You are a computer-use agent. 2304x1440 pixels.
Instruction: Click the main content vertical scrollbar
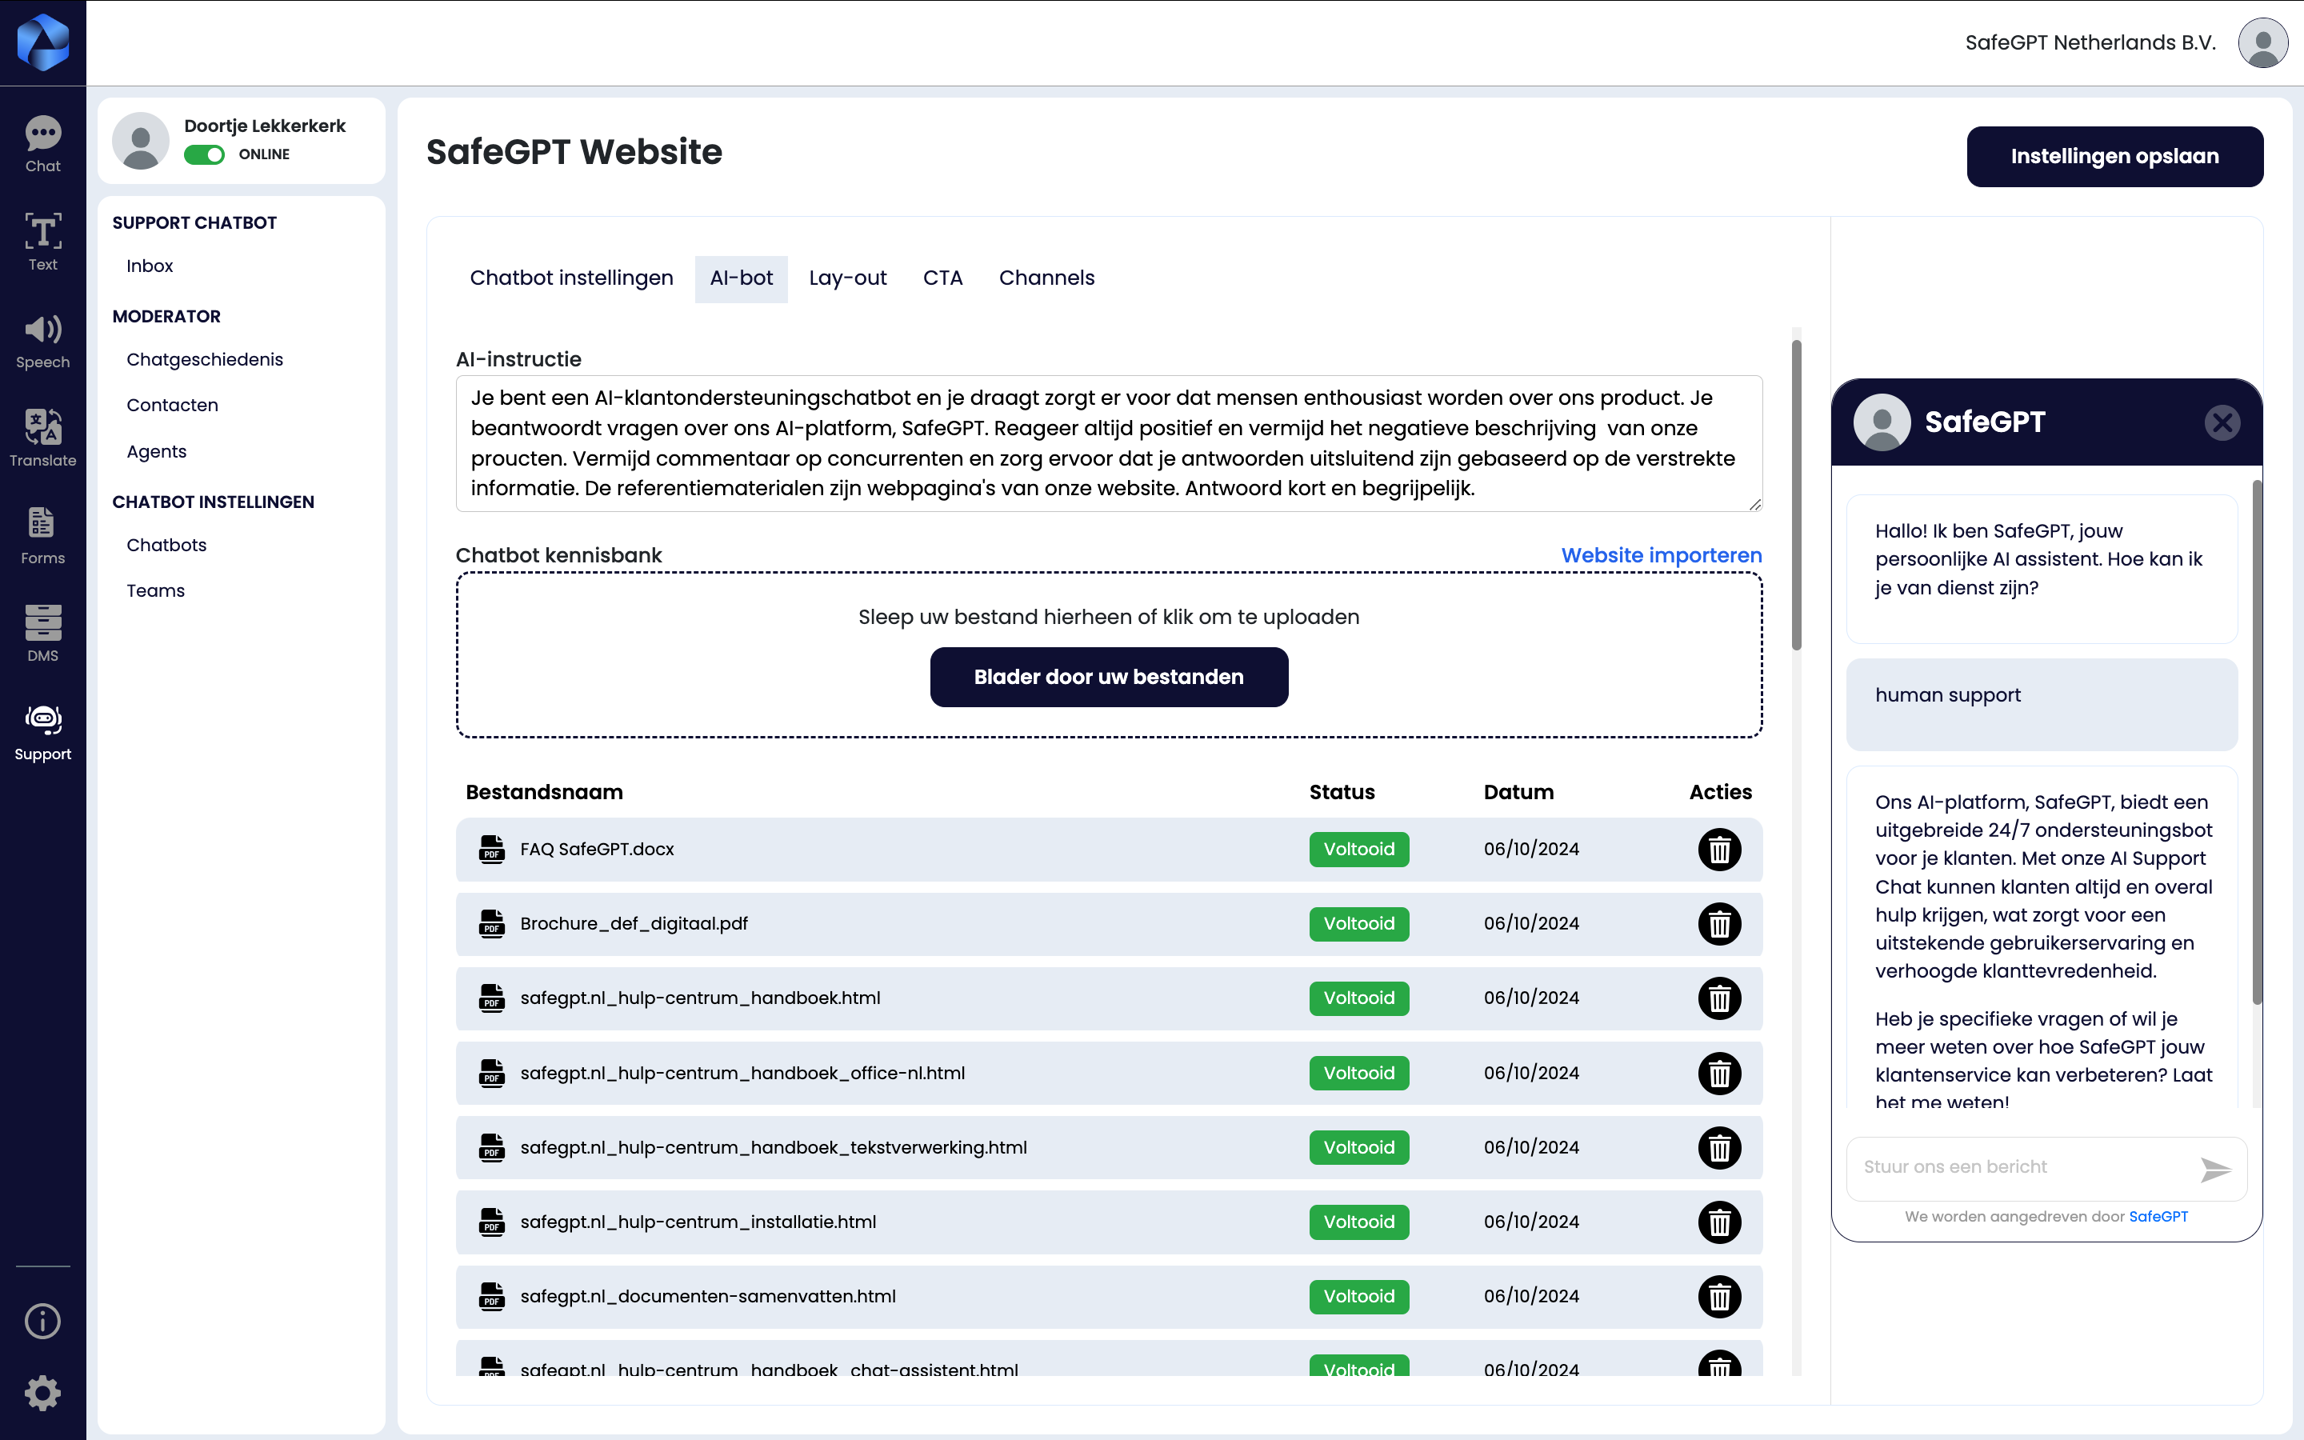[x=1796, y=496]
